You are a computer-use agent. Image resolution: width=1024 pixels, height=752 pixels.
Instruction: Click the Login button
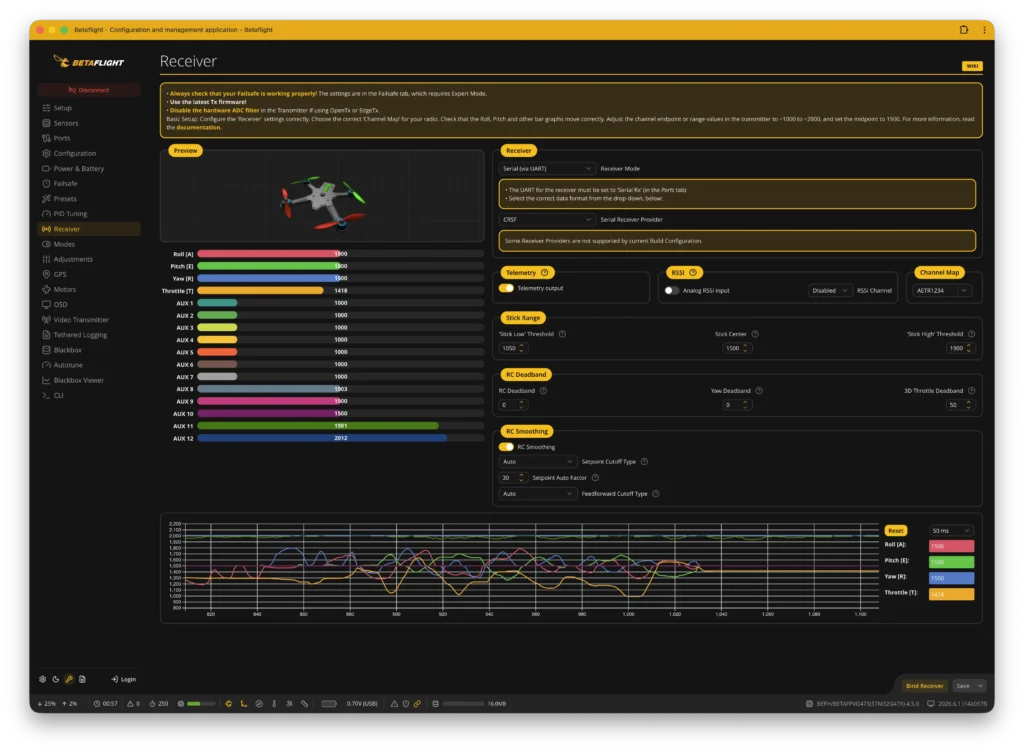pyautogui.click(x=123, y=679)
